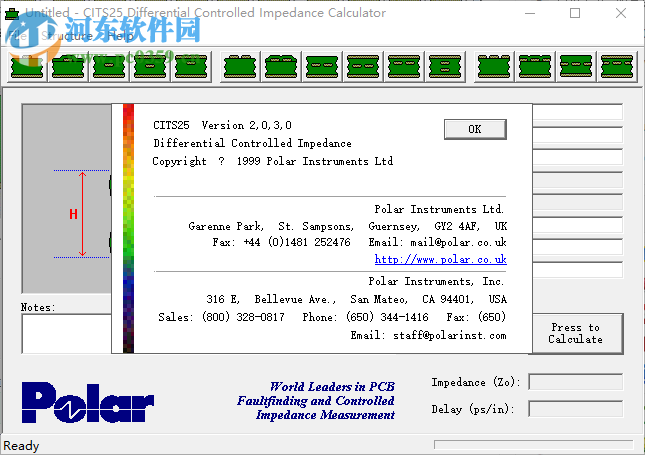Choose edge-coupled offset stripline differential icon
645x455 pixels.
coord(404,67)
